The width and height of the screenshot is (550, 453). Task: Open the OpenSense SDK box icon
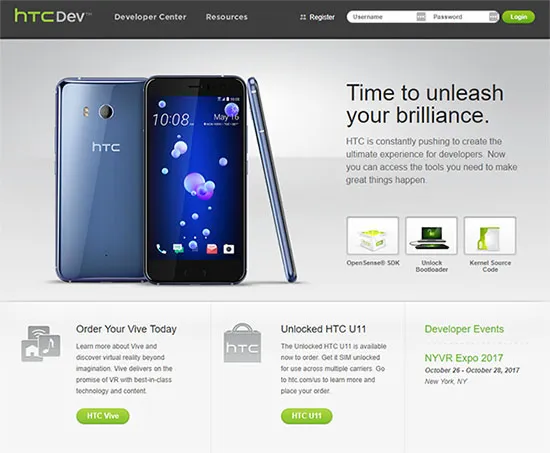click(373, 235)
